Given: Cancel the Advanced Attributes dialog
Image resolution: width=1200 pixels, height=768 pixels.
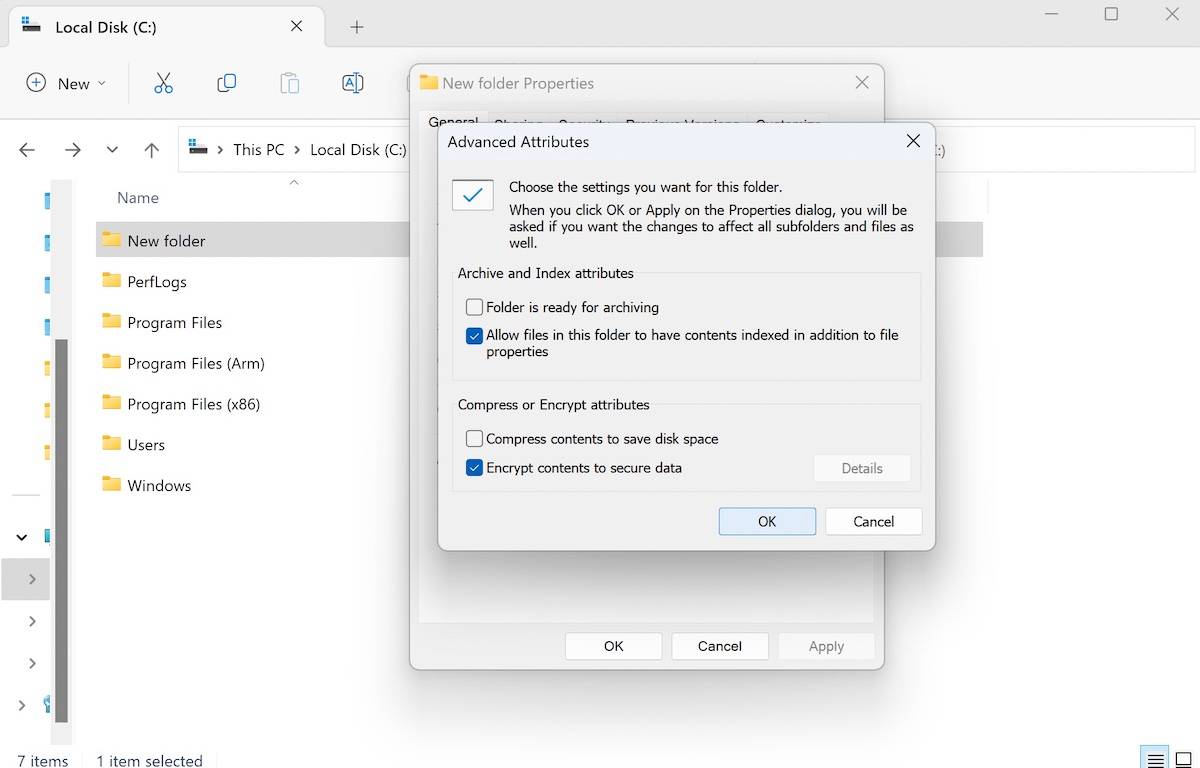Looking at the screenshot, I should point(873,521).
